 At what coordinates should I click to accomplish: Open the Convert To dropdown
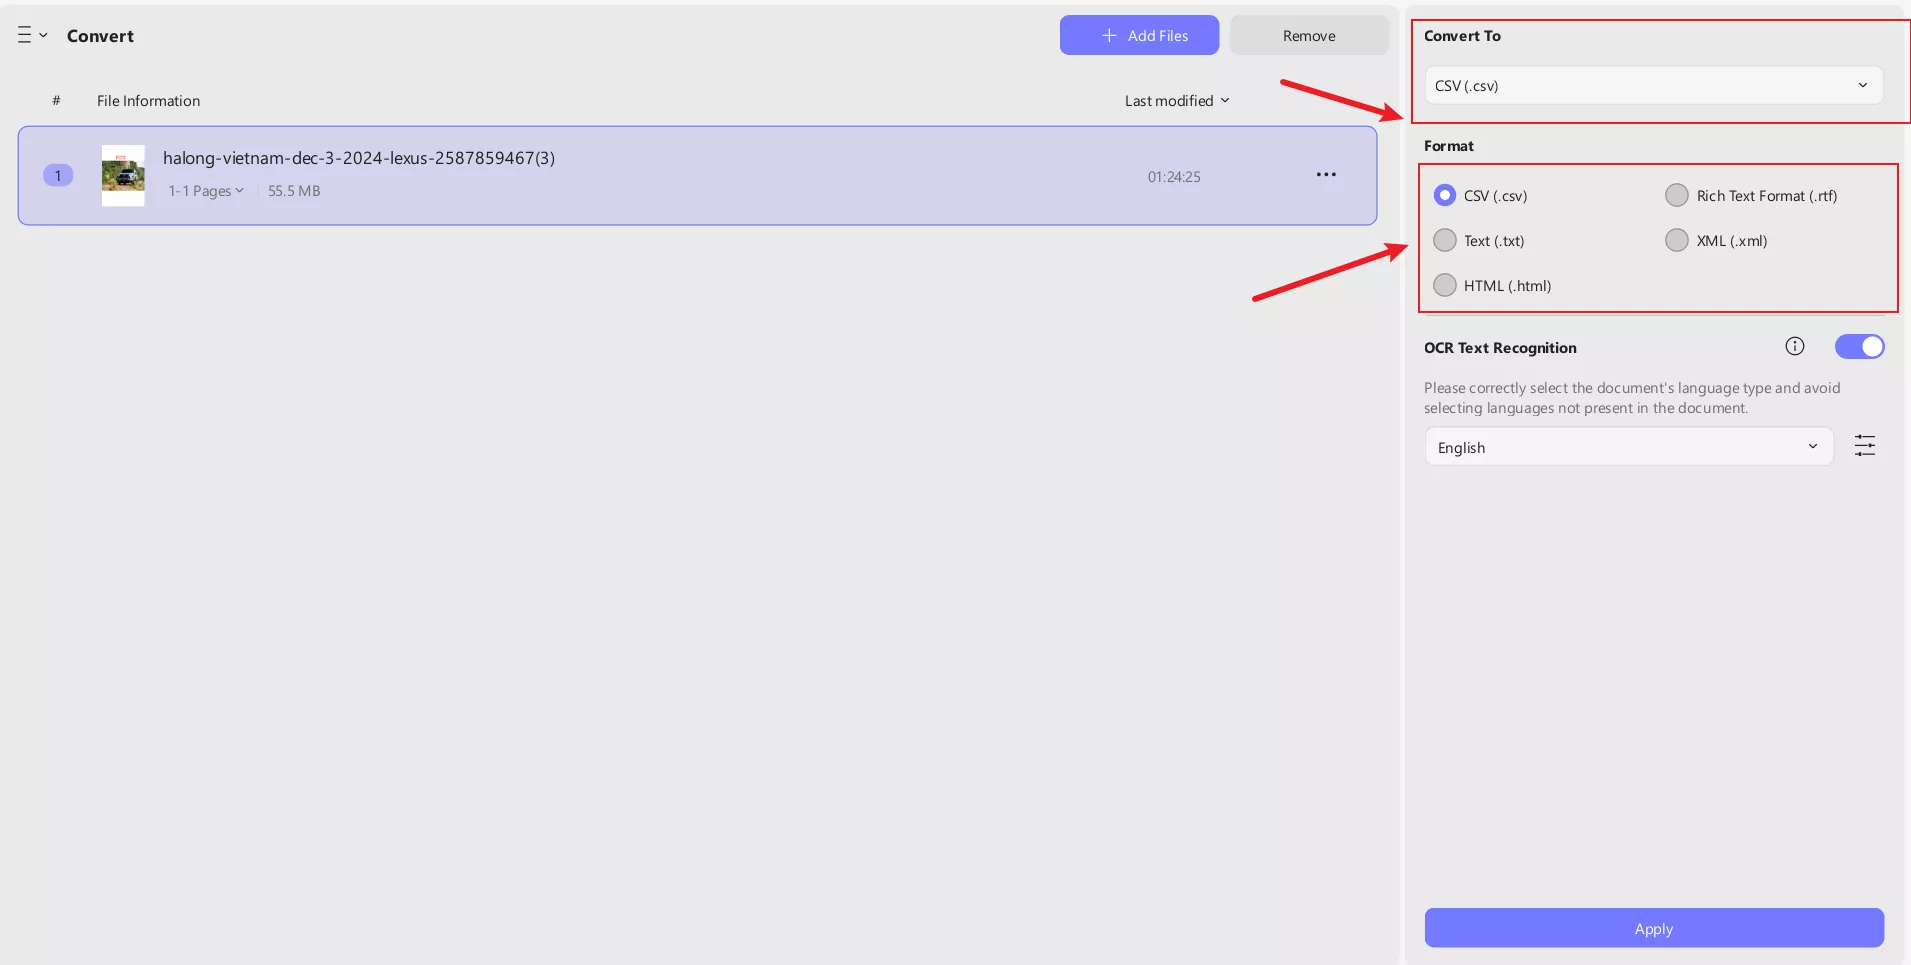(x=1653, y=86)
